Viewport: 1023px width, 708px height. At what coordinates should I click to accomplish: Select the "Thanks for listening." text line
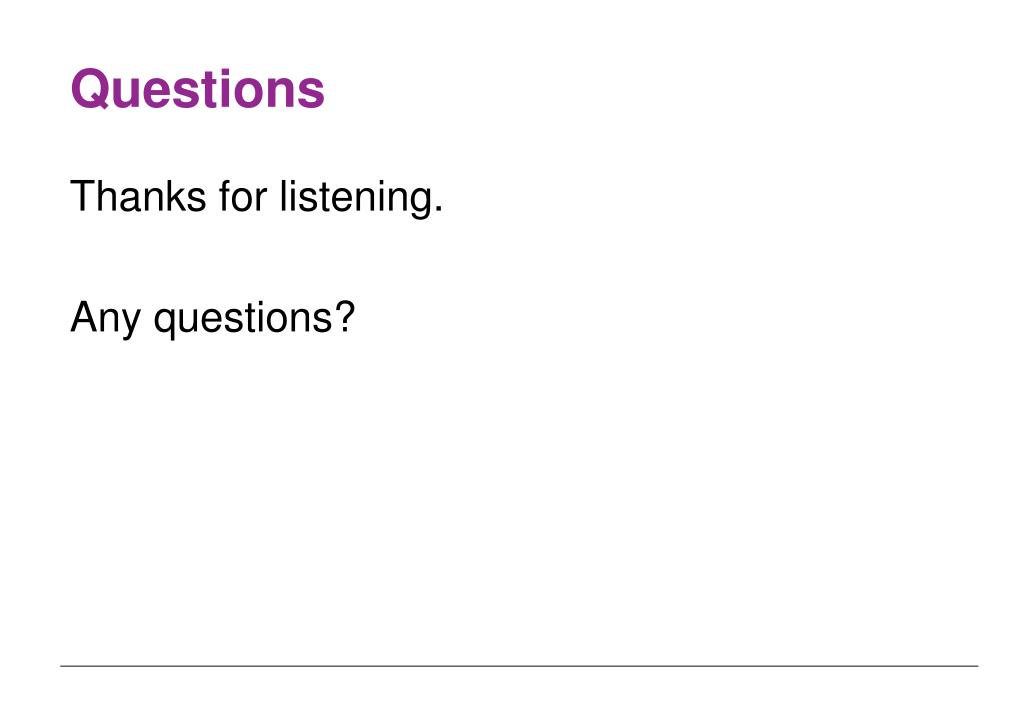[x=256, y=198]
